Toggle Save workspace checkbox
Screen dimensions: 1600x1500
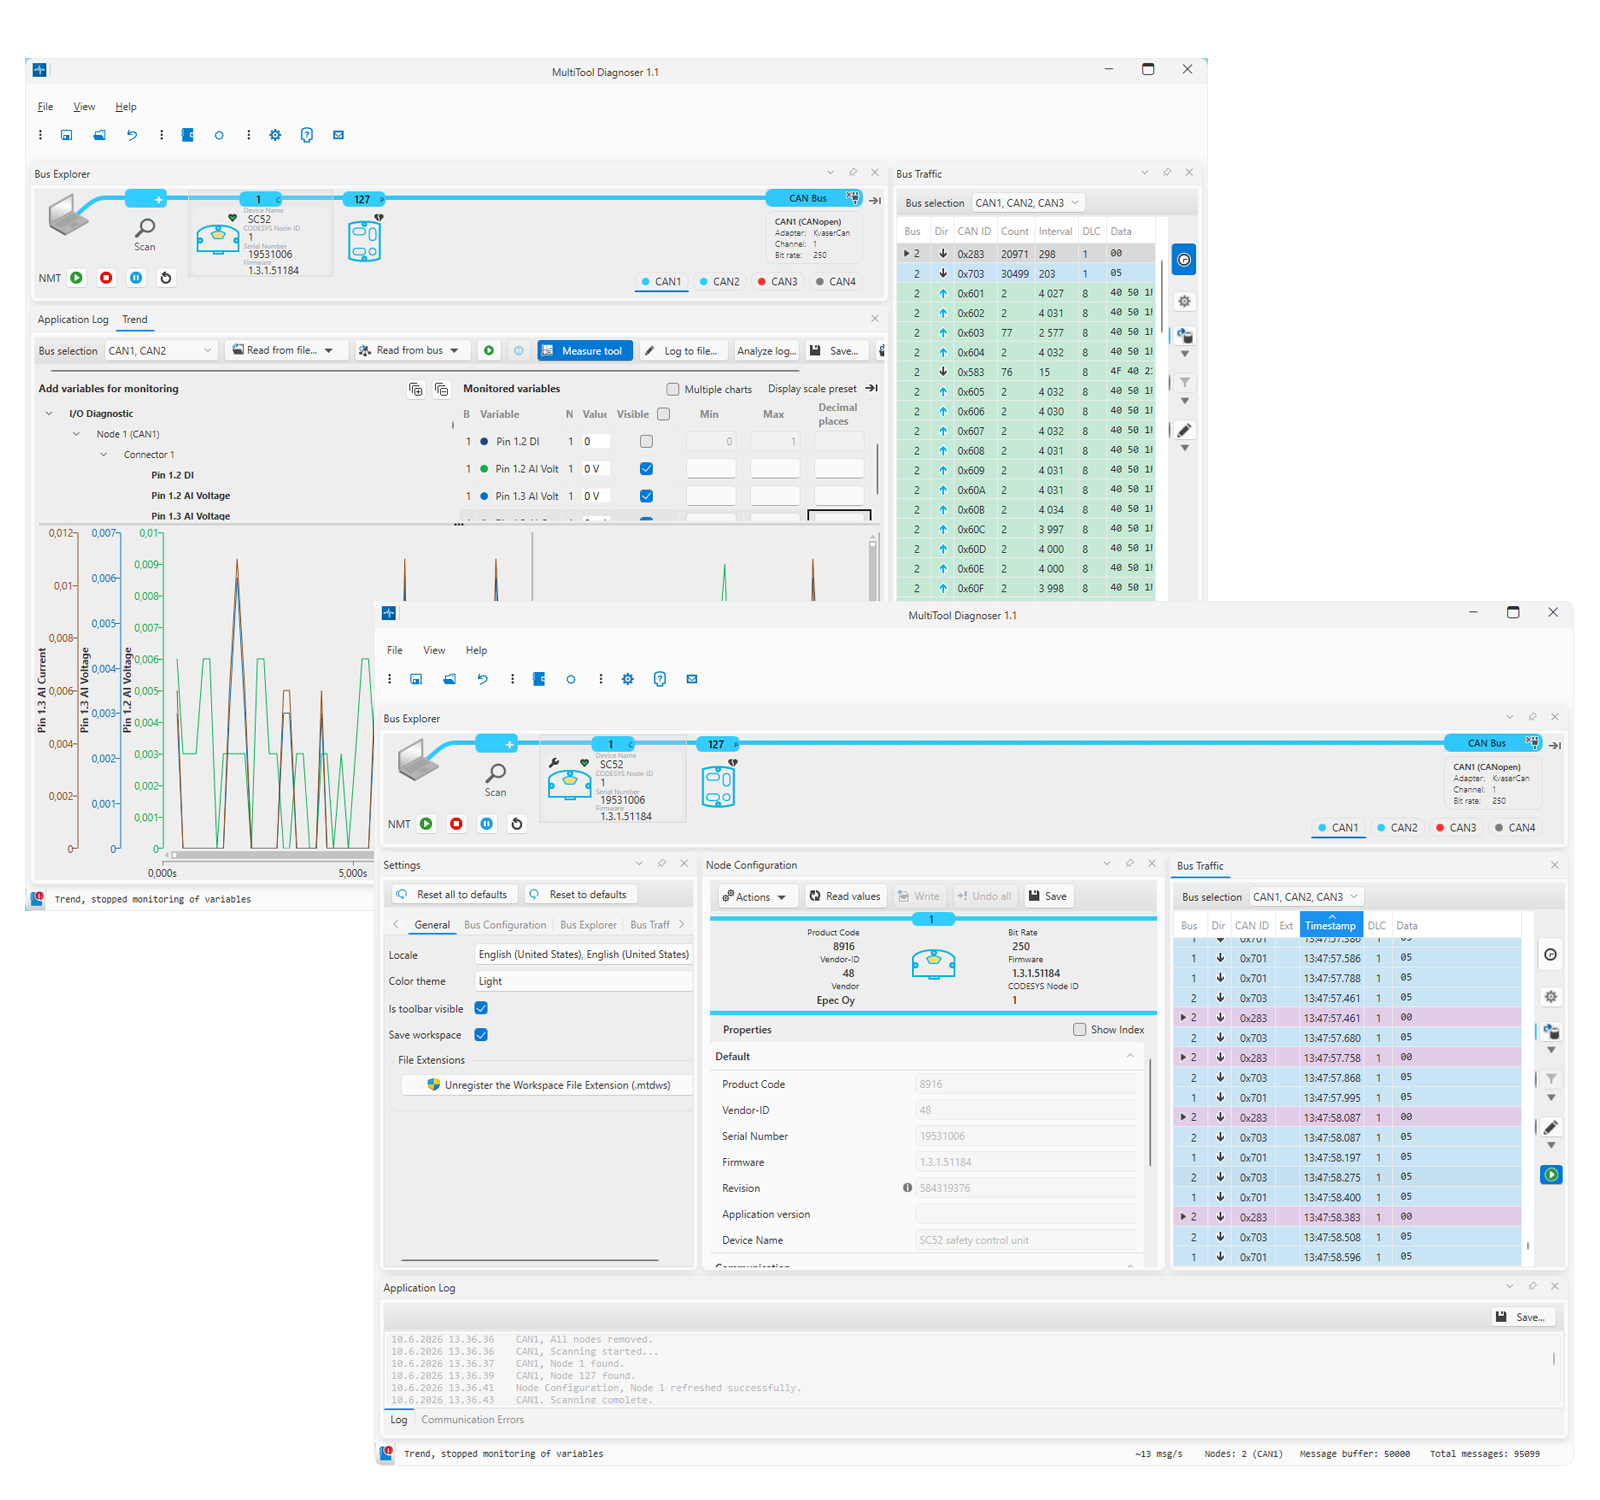481,1034
